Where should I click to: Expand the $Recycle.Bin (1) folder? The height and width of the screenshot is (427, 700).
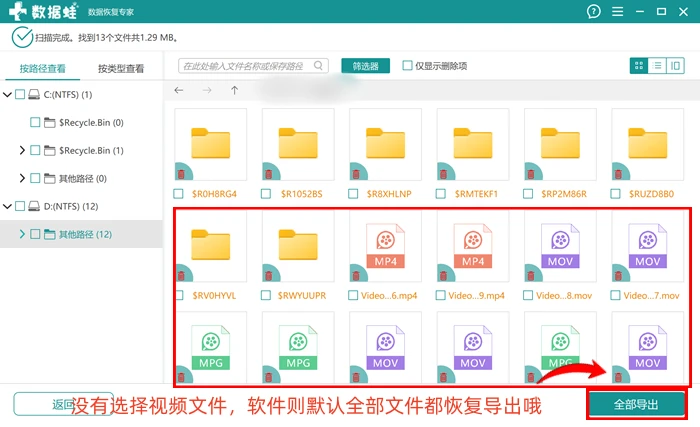[x=22, y=150]
